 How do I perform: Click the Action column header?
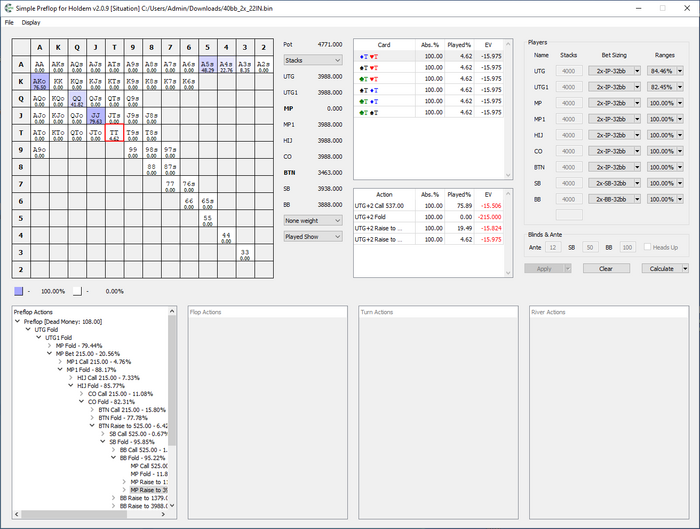tap(384, 194)
